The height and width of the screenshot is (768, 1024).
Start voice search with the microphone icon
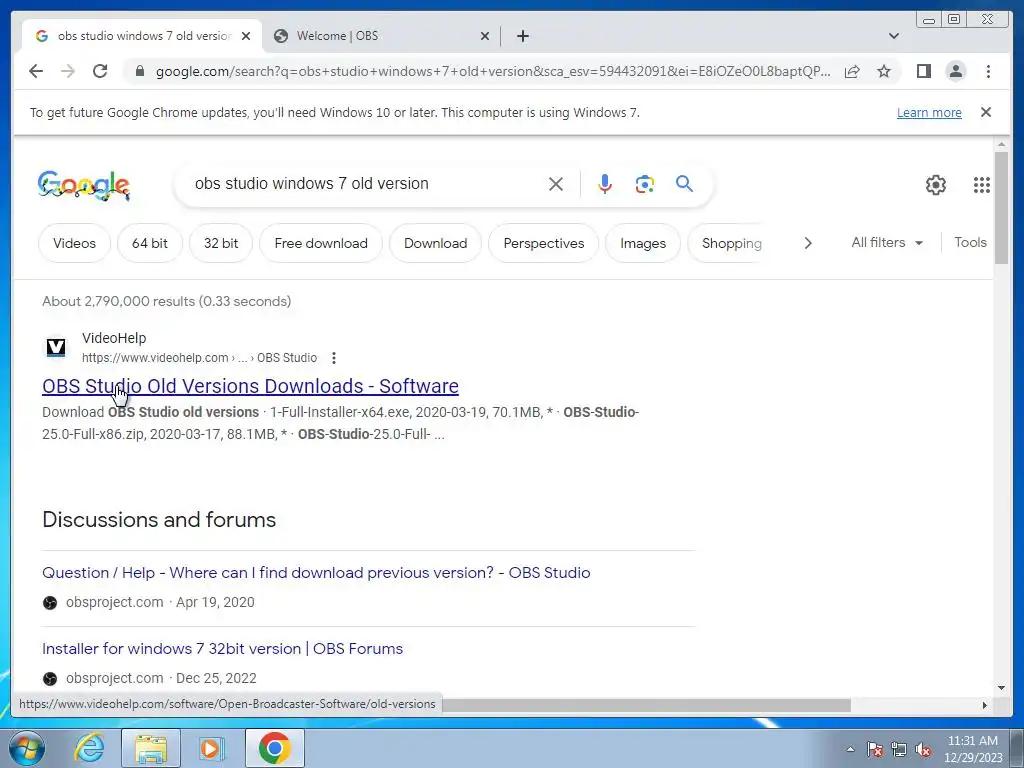pyautogui.click(x=605, y=184)
